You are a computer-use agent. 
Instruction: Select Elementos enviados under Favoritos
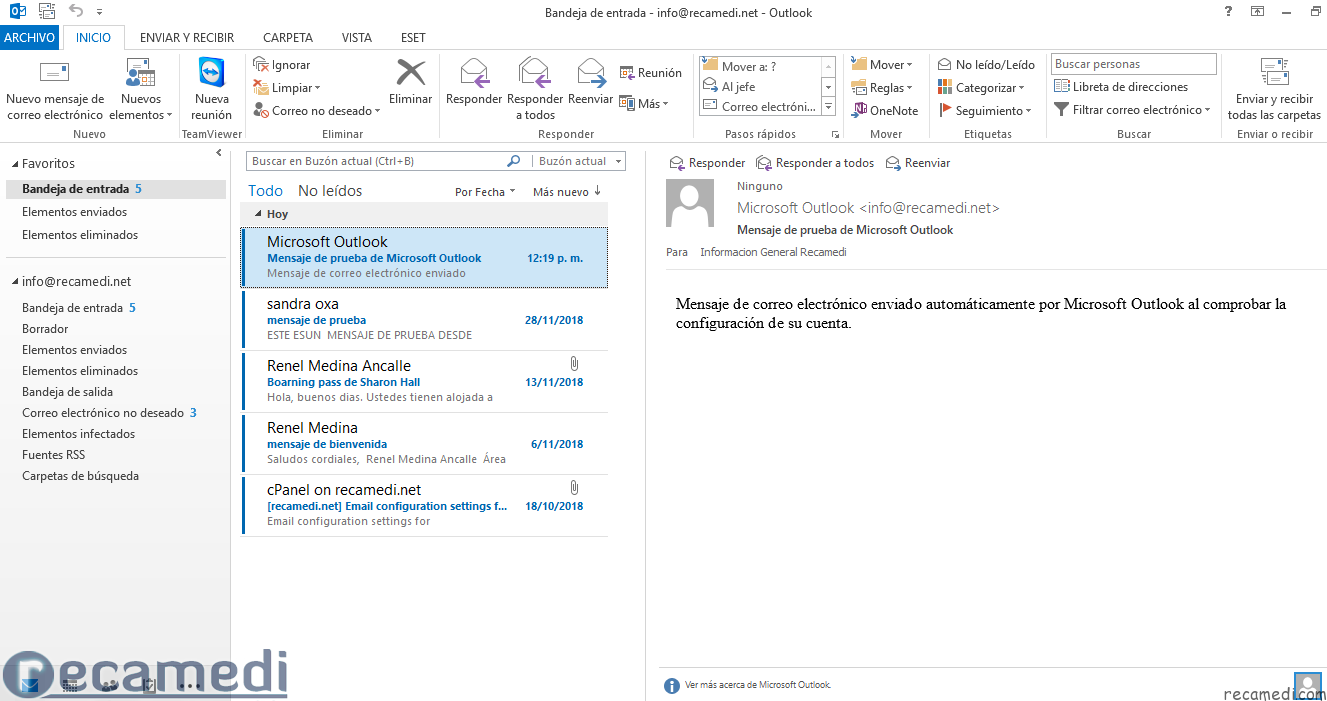click(x=74, y=212)
